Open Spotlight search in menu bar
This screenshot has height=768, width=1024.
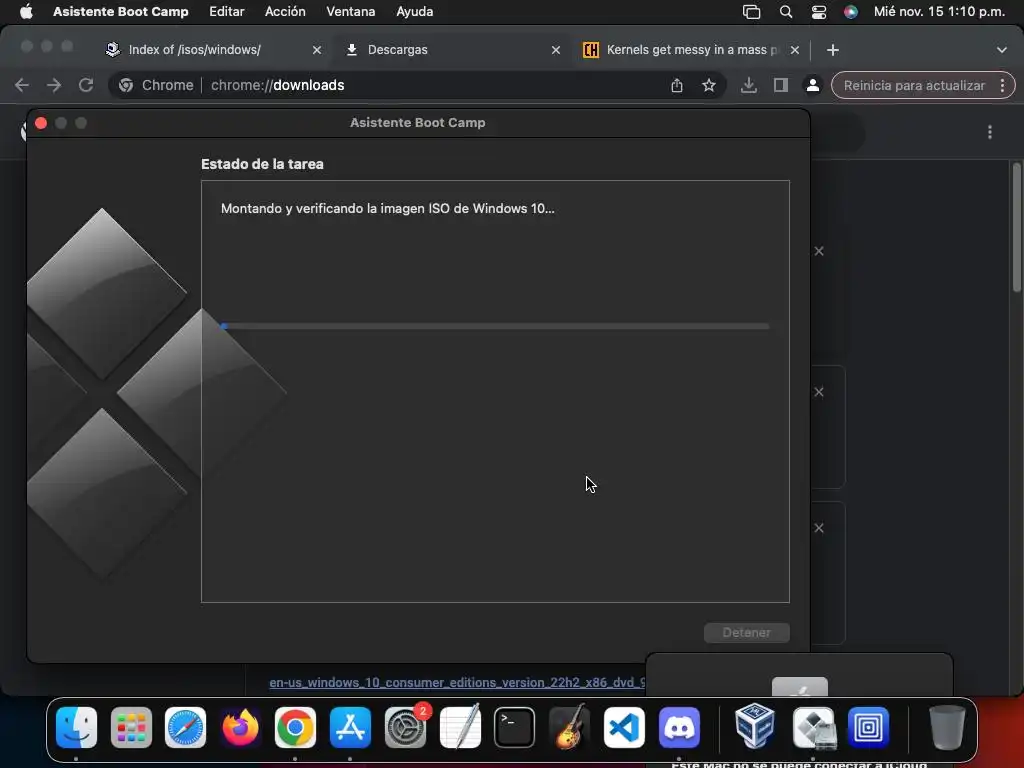coord(786,12)
